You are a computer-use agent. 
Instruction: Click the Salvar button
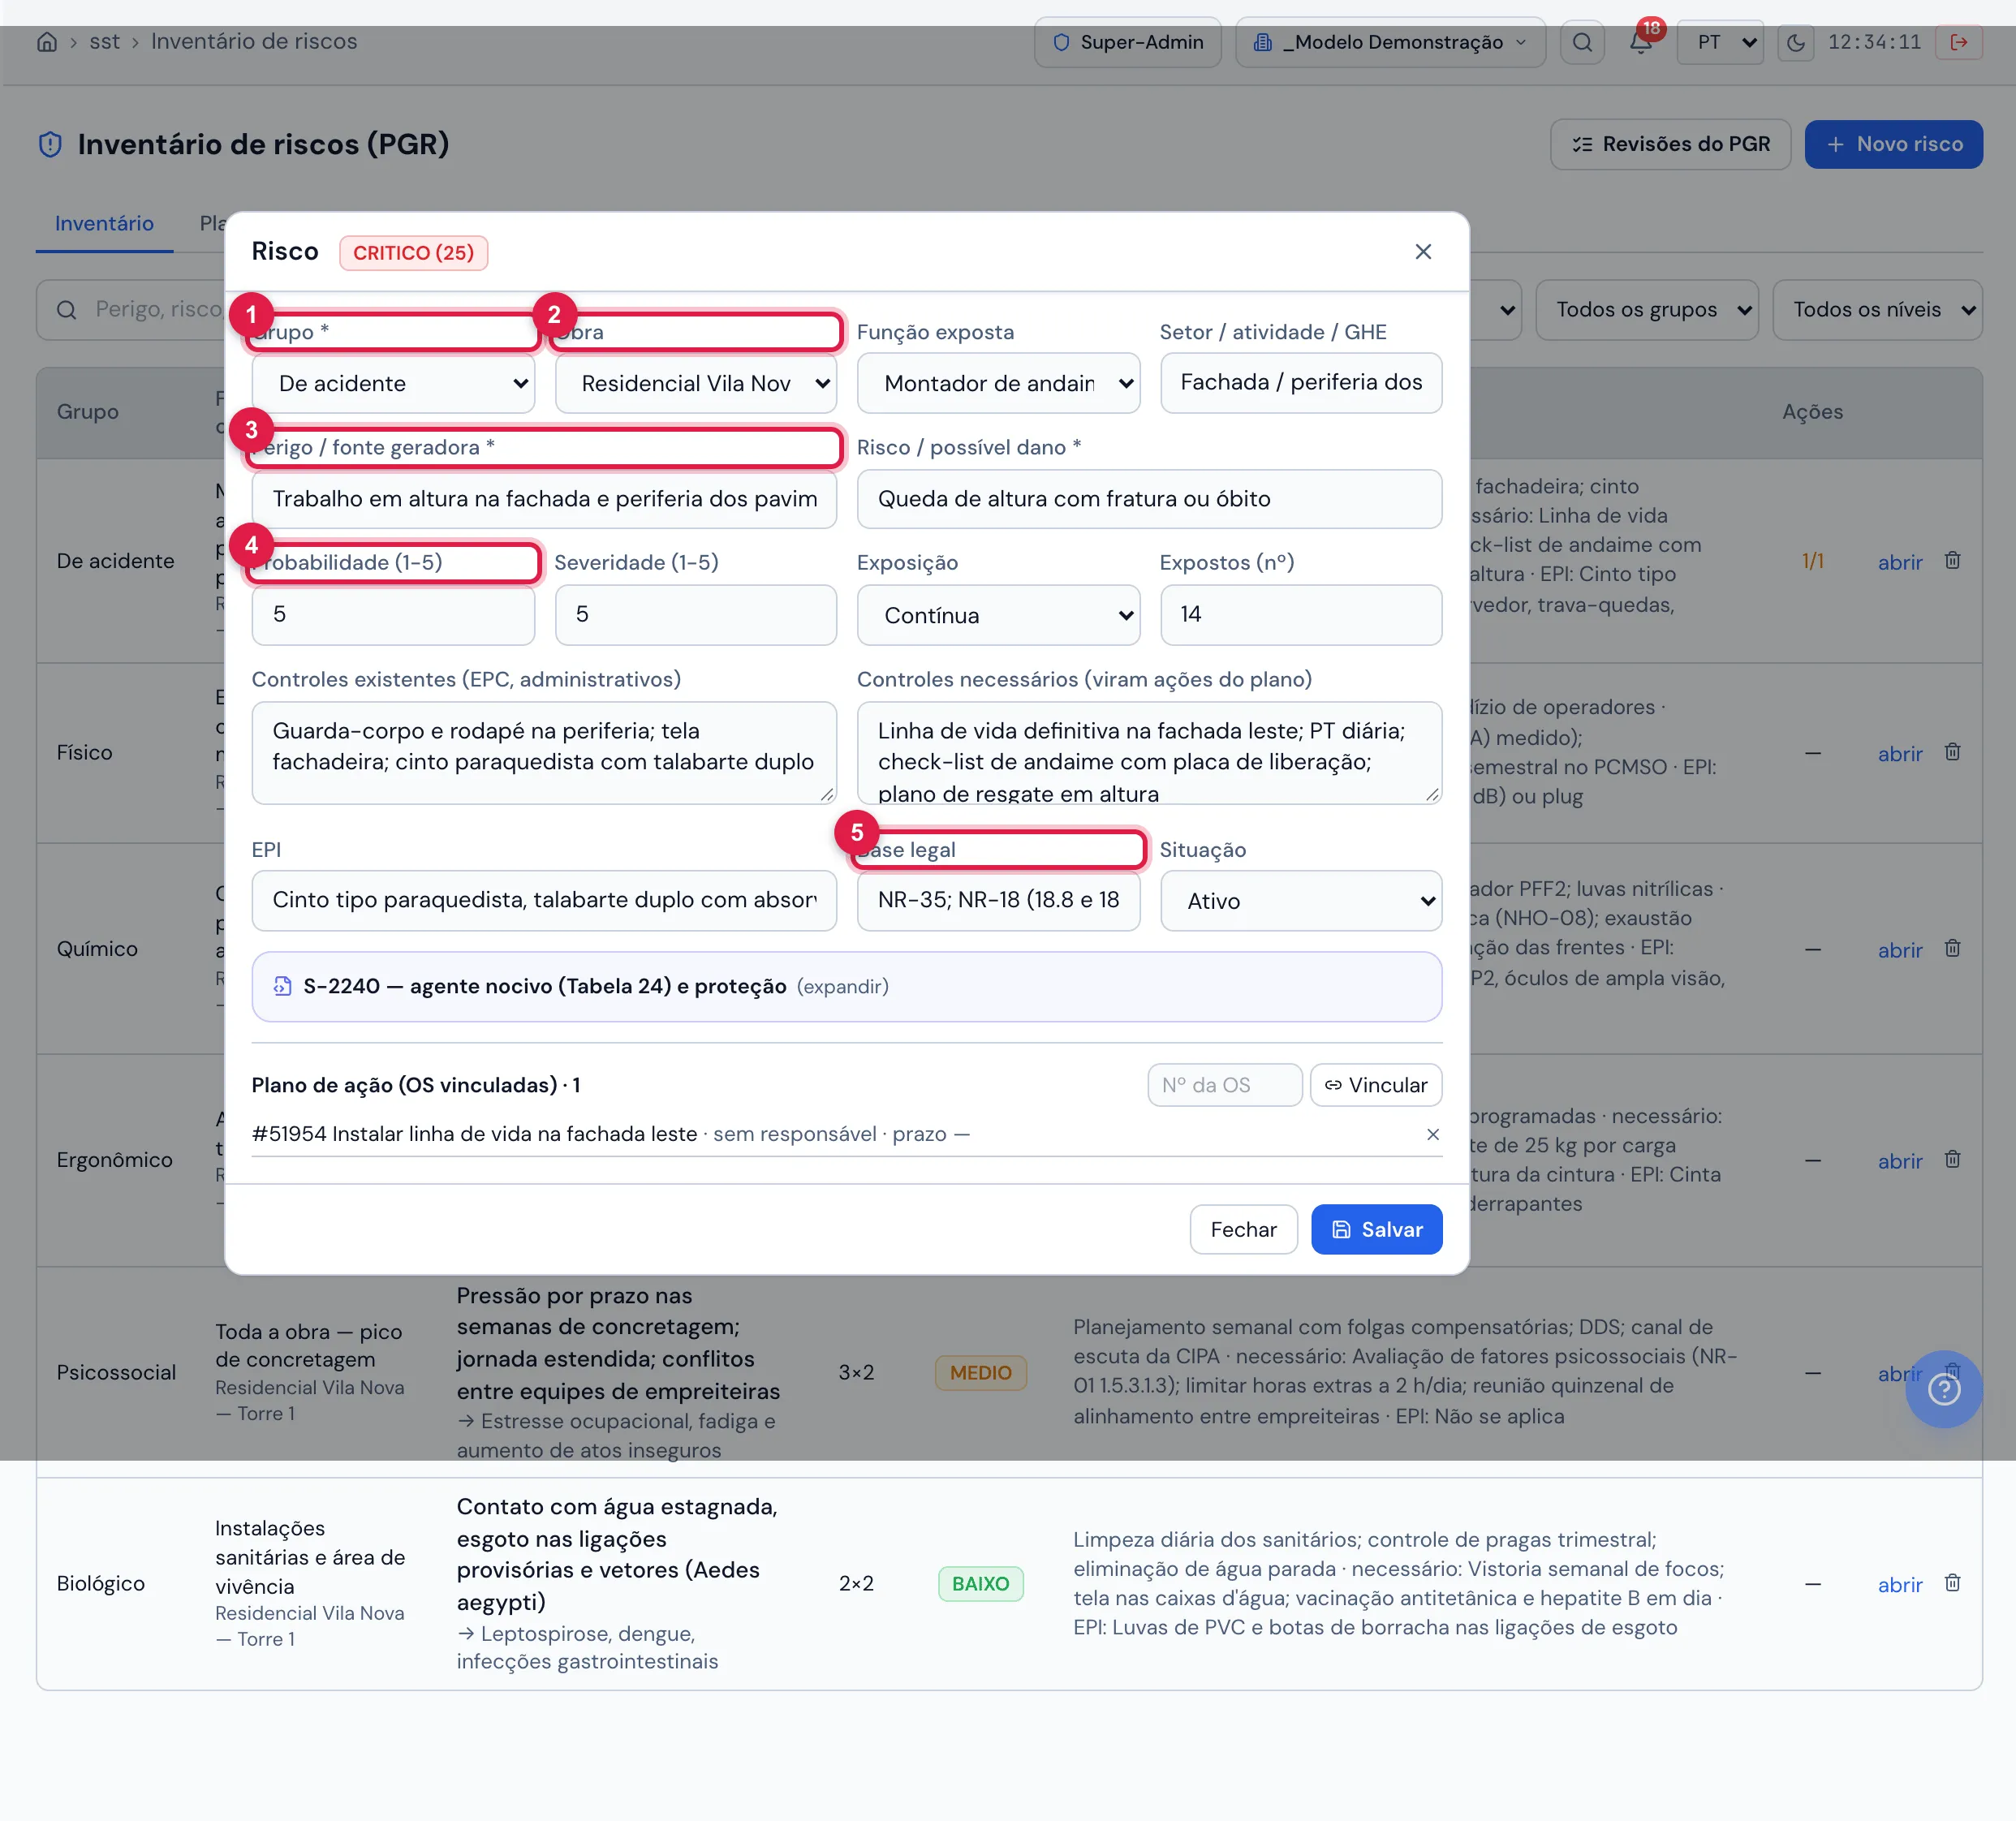click(x=1376, y=1228)
